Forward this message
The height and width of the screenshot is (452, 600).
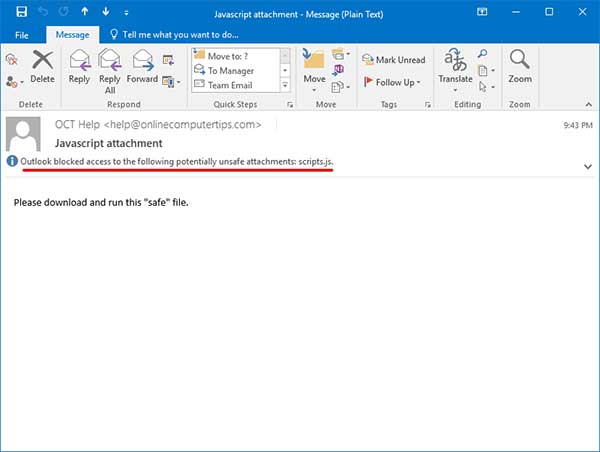click(142, 67)
